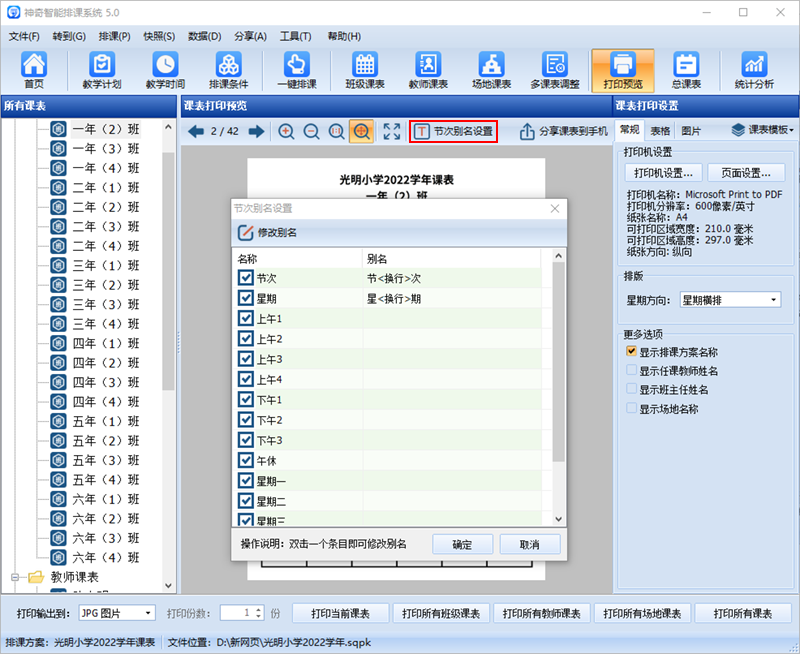The image size is (800, 654).
Task: Switch to the 图片 settings tab
Action: pos(691,131)
